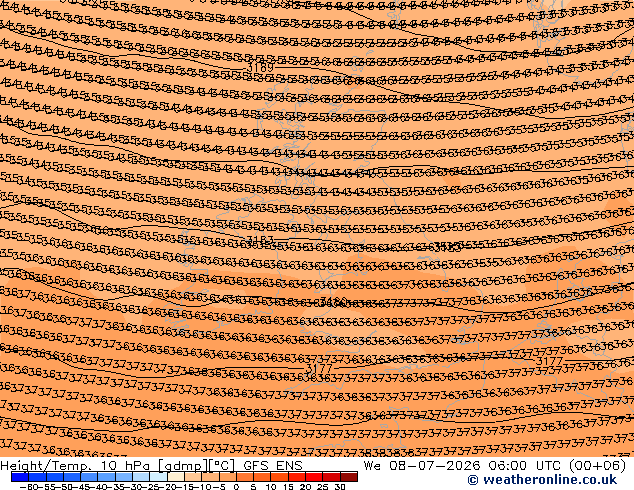This screenshot has height=490, width=634.
Task: Select the date 'We 08-07-2026'
Action: tap(422, 466)
